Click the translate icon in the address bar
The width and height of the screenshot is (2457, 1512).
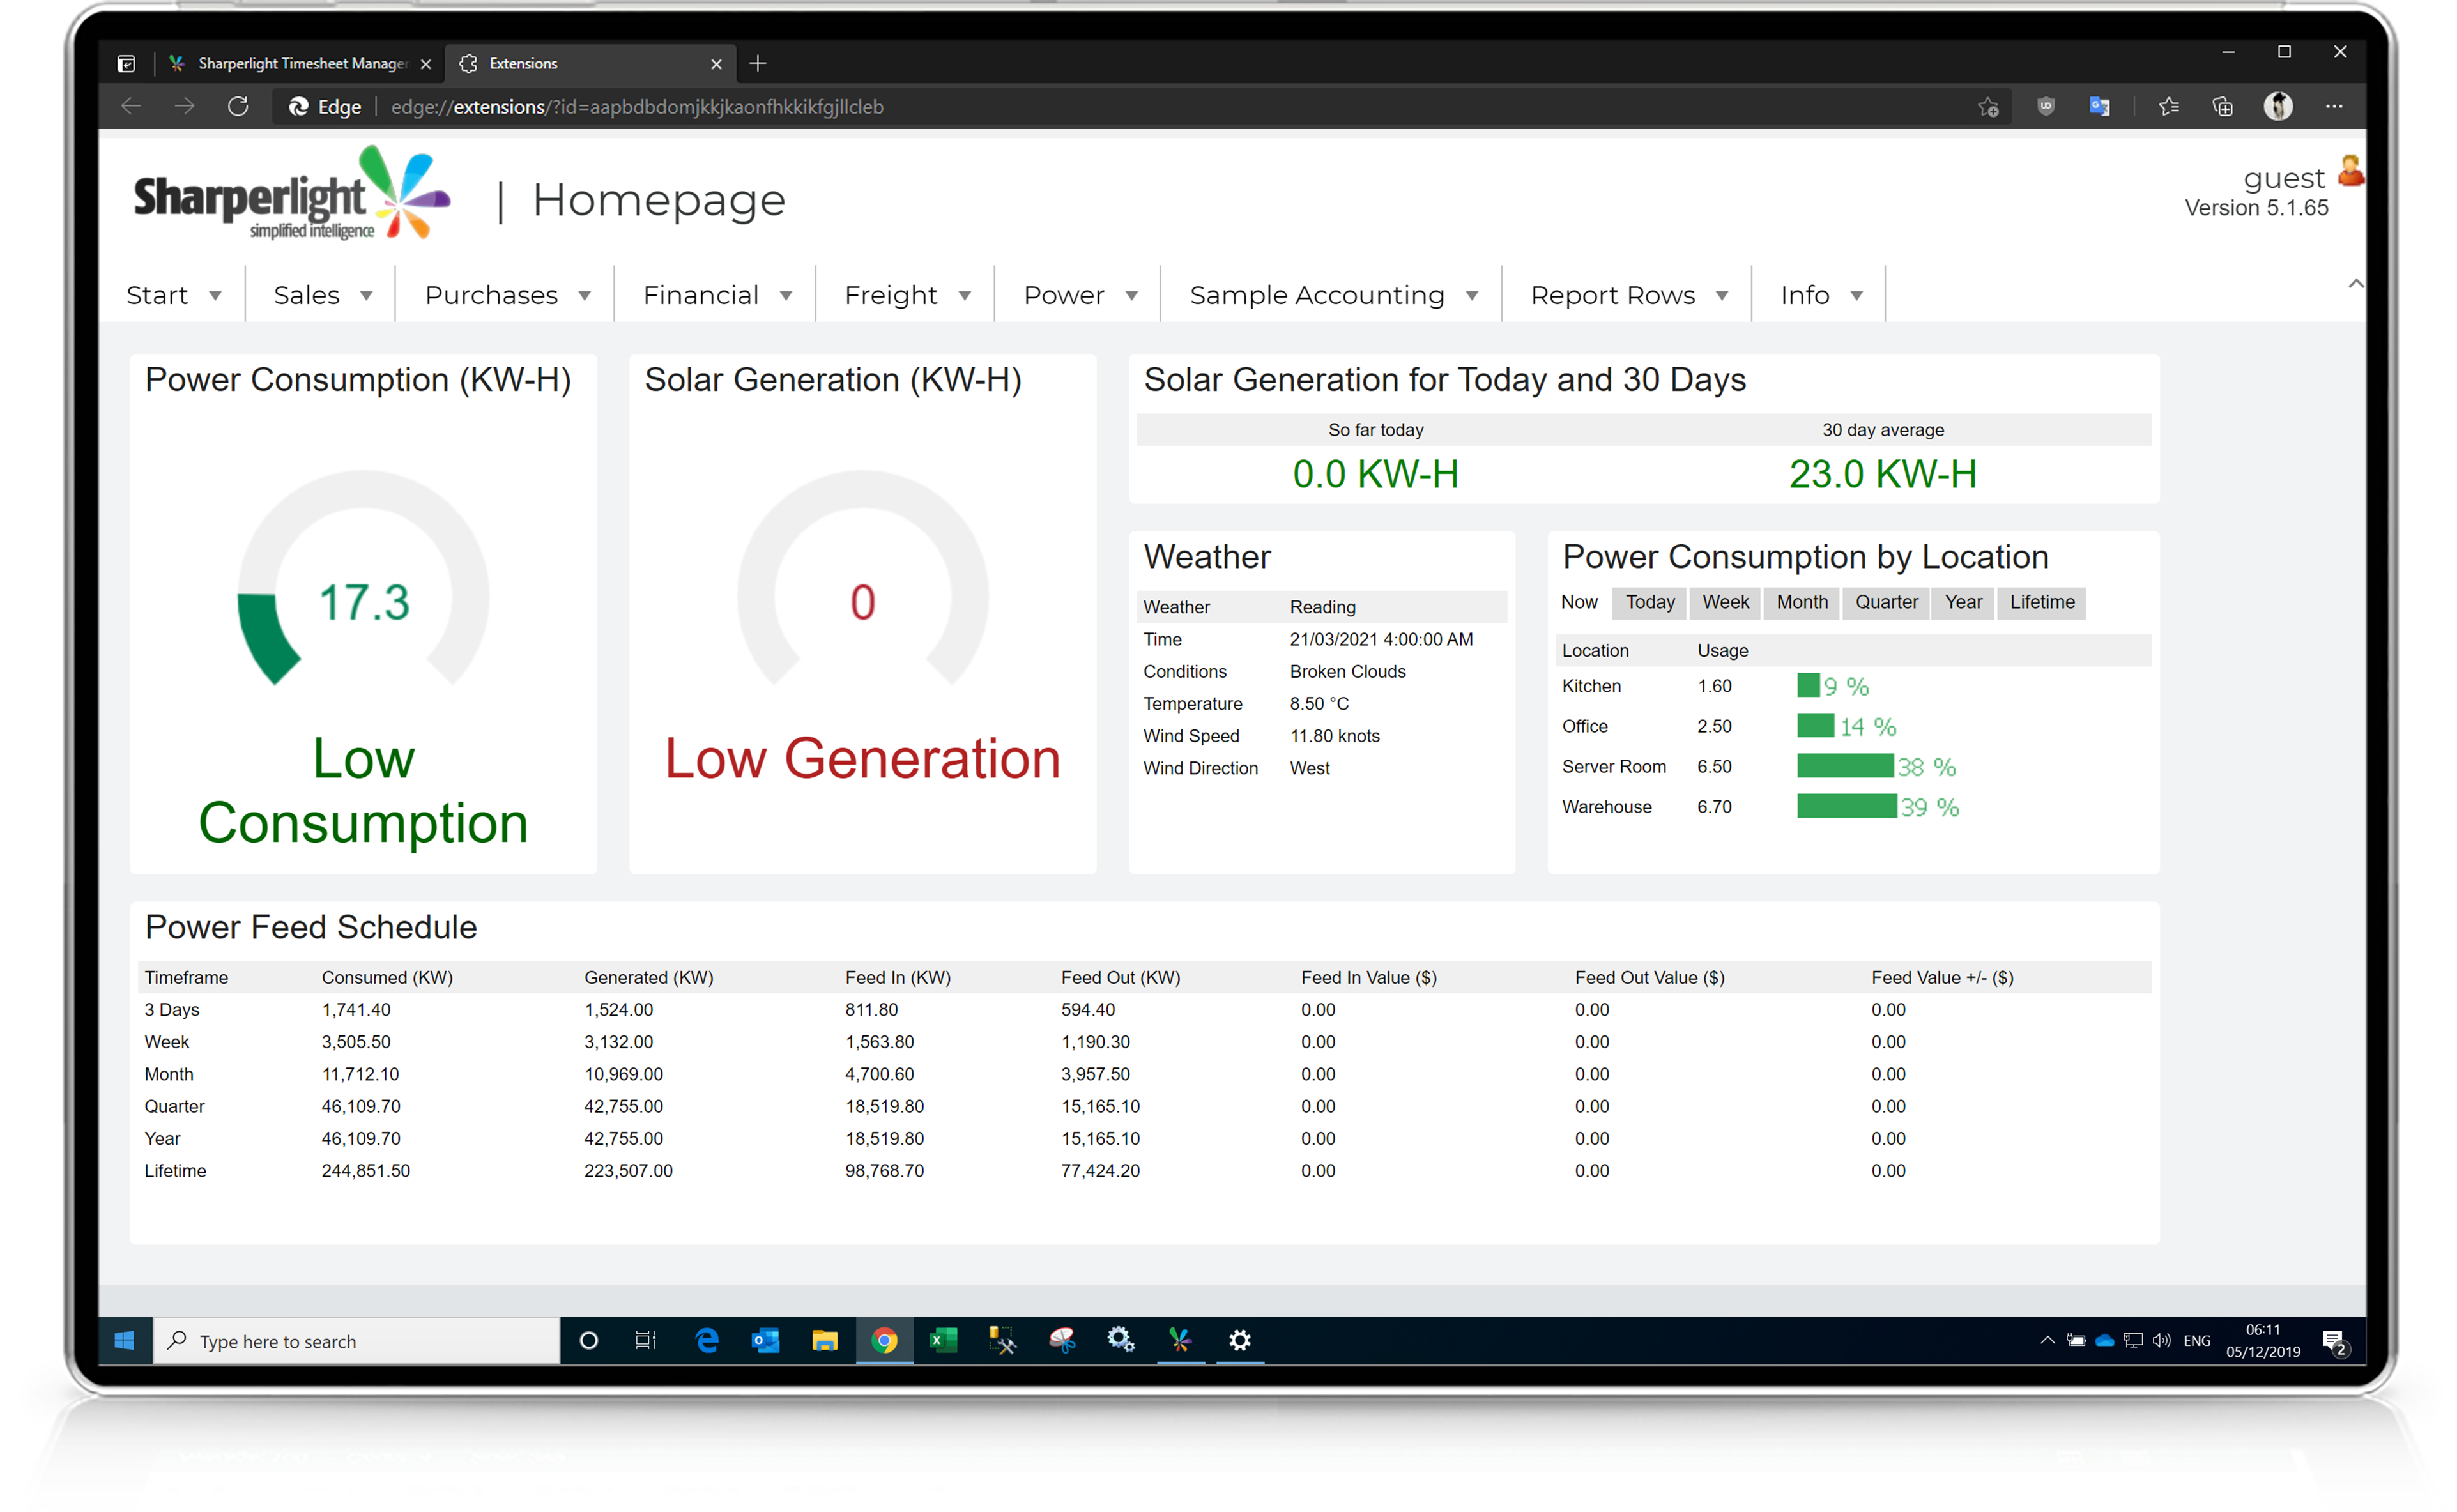tap(2099, 106)
